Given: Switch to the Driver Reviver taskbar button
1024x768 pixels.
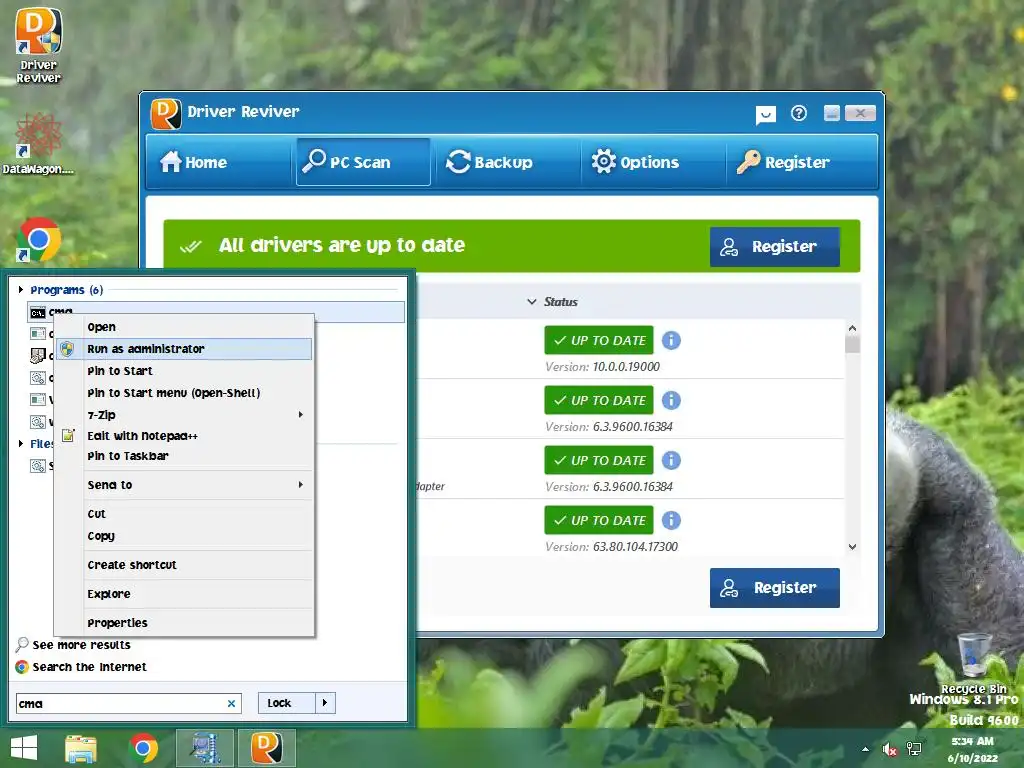Looking at the screenshot, I should [x=266, y=748].
